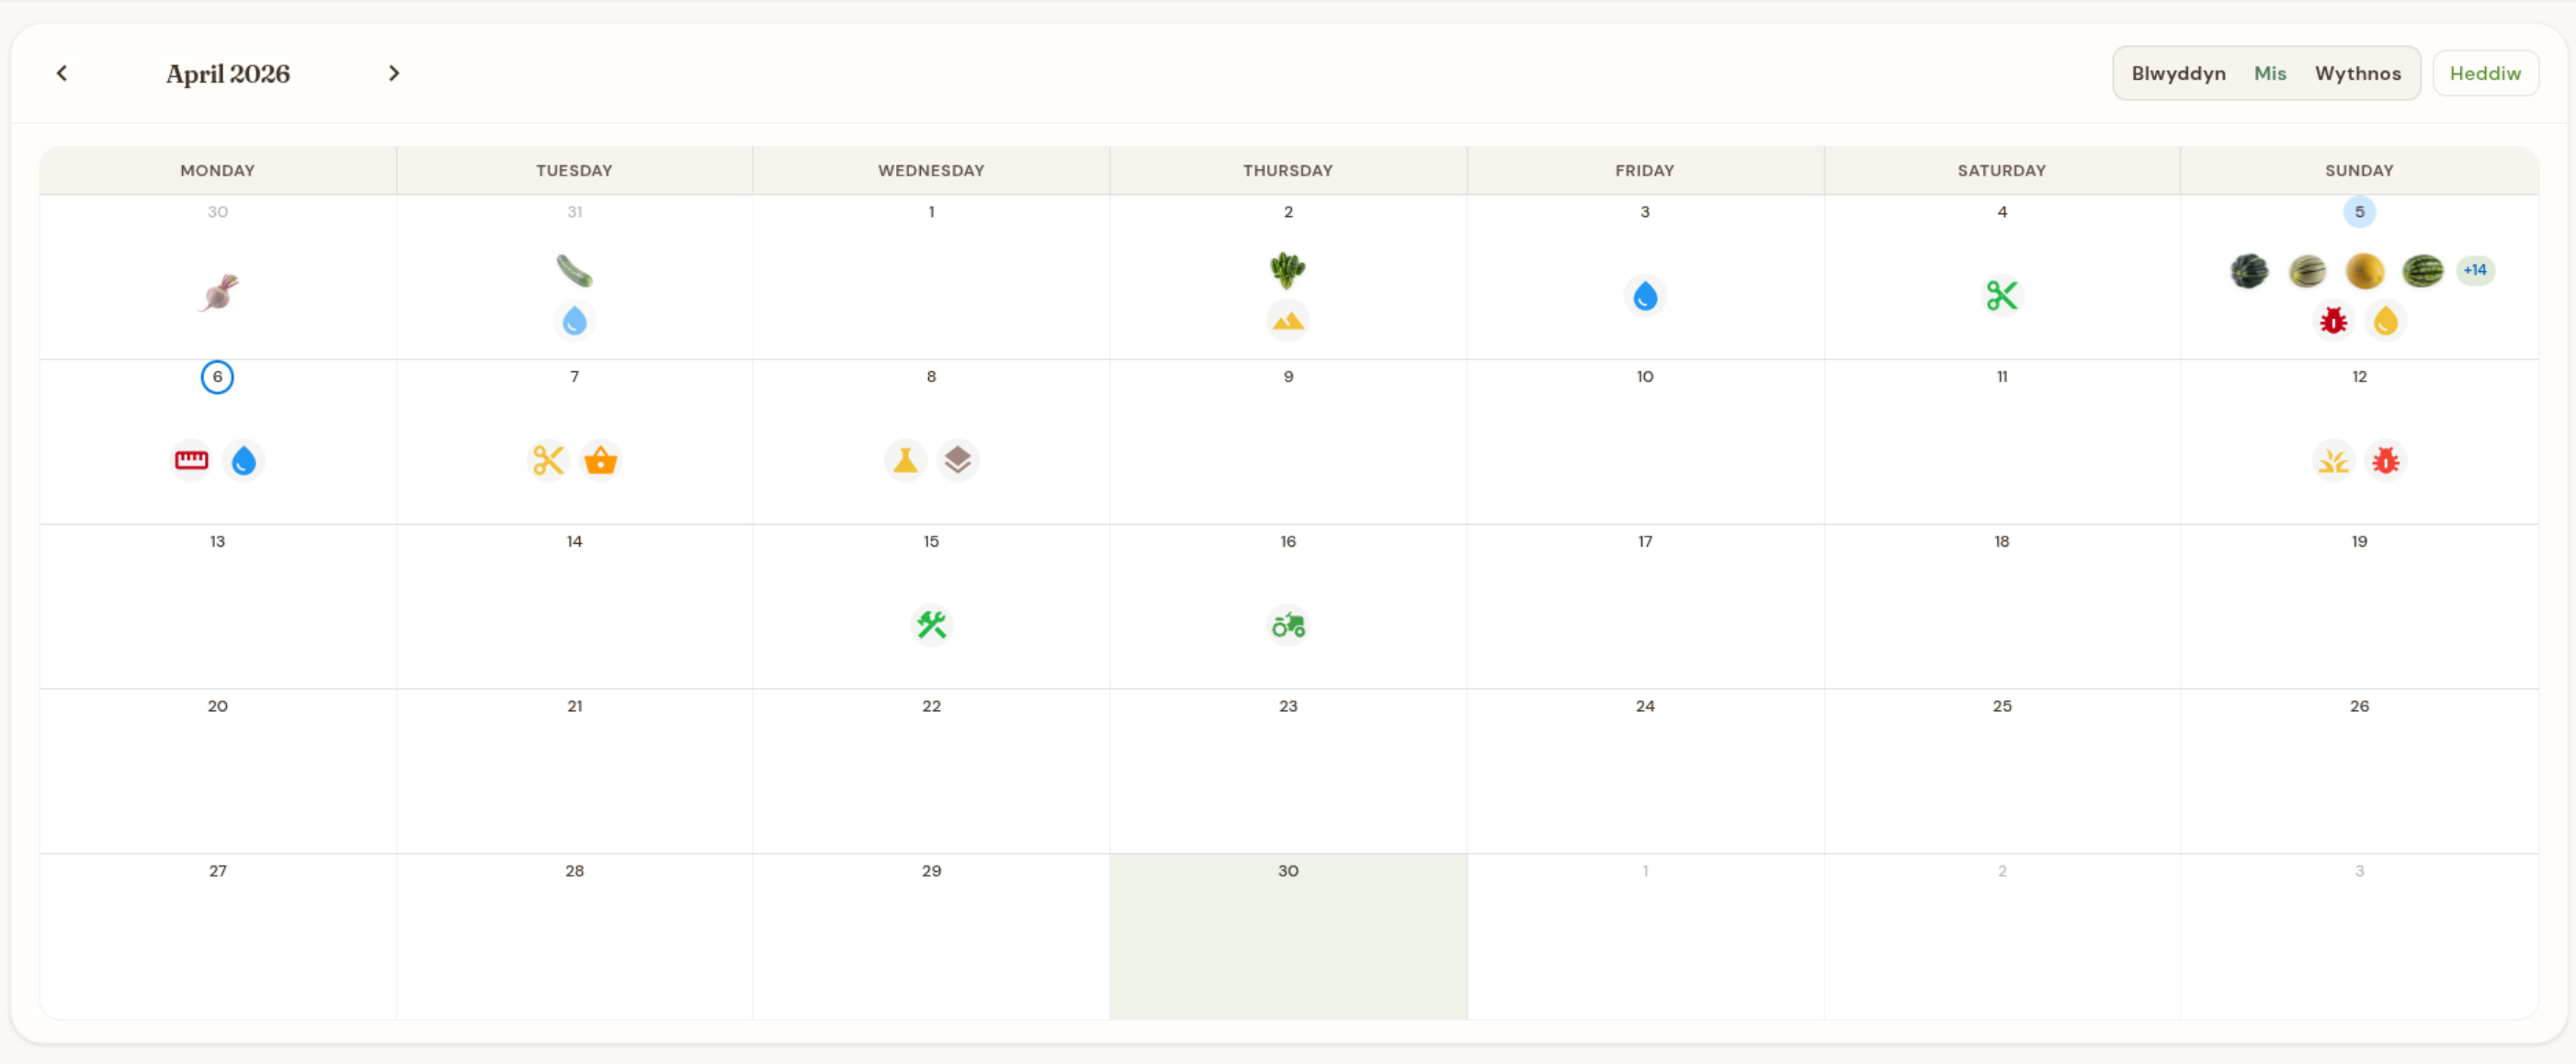Screen dimensions: 2576x1064
Task: Click the yellow water drop icon on April 5
Action: 2385,321
